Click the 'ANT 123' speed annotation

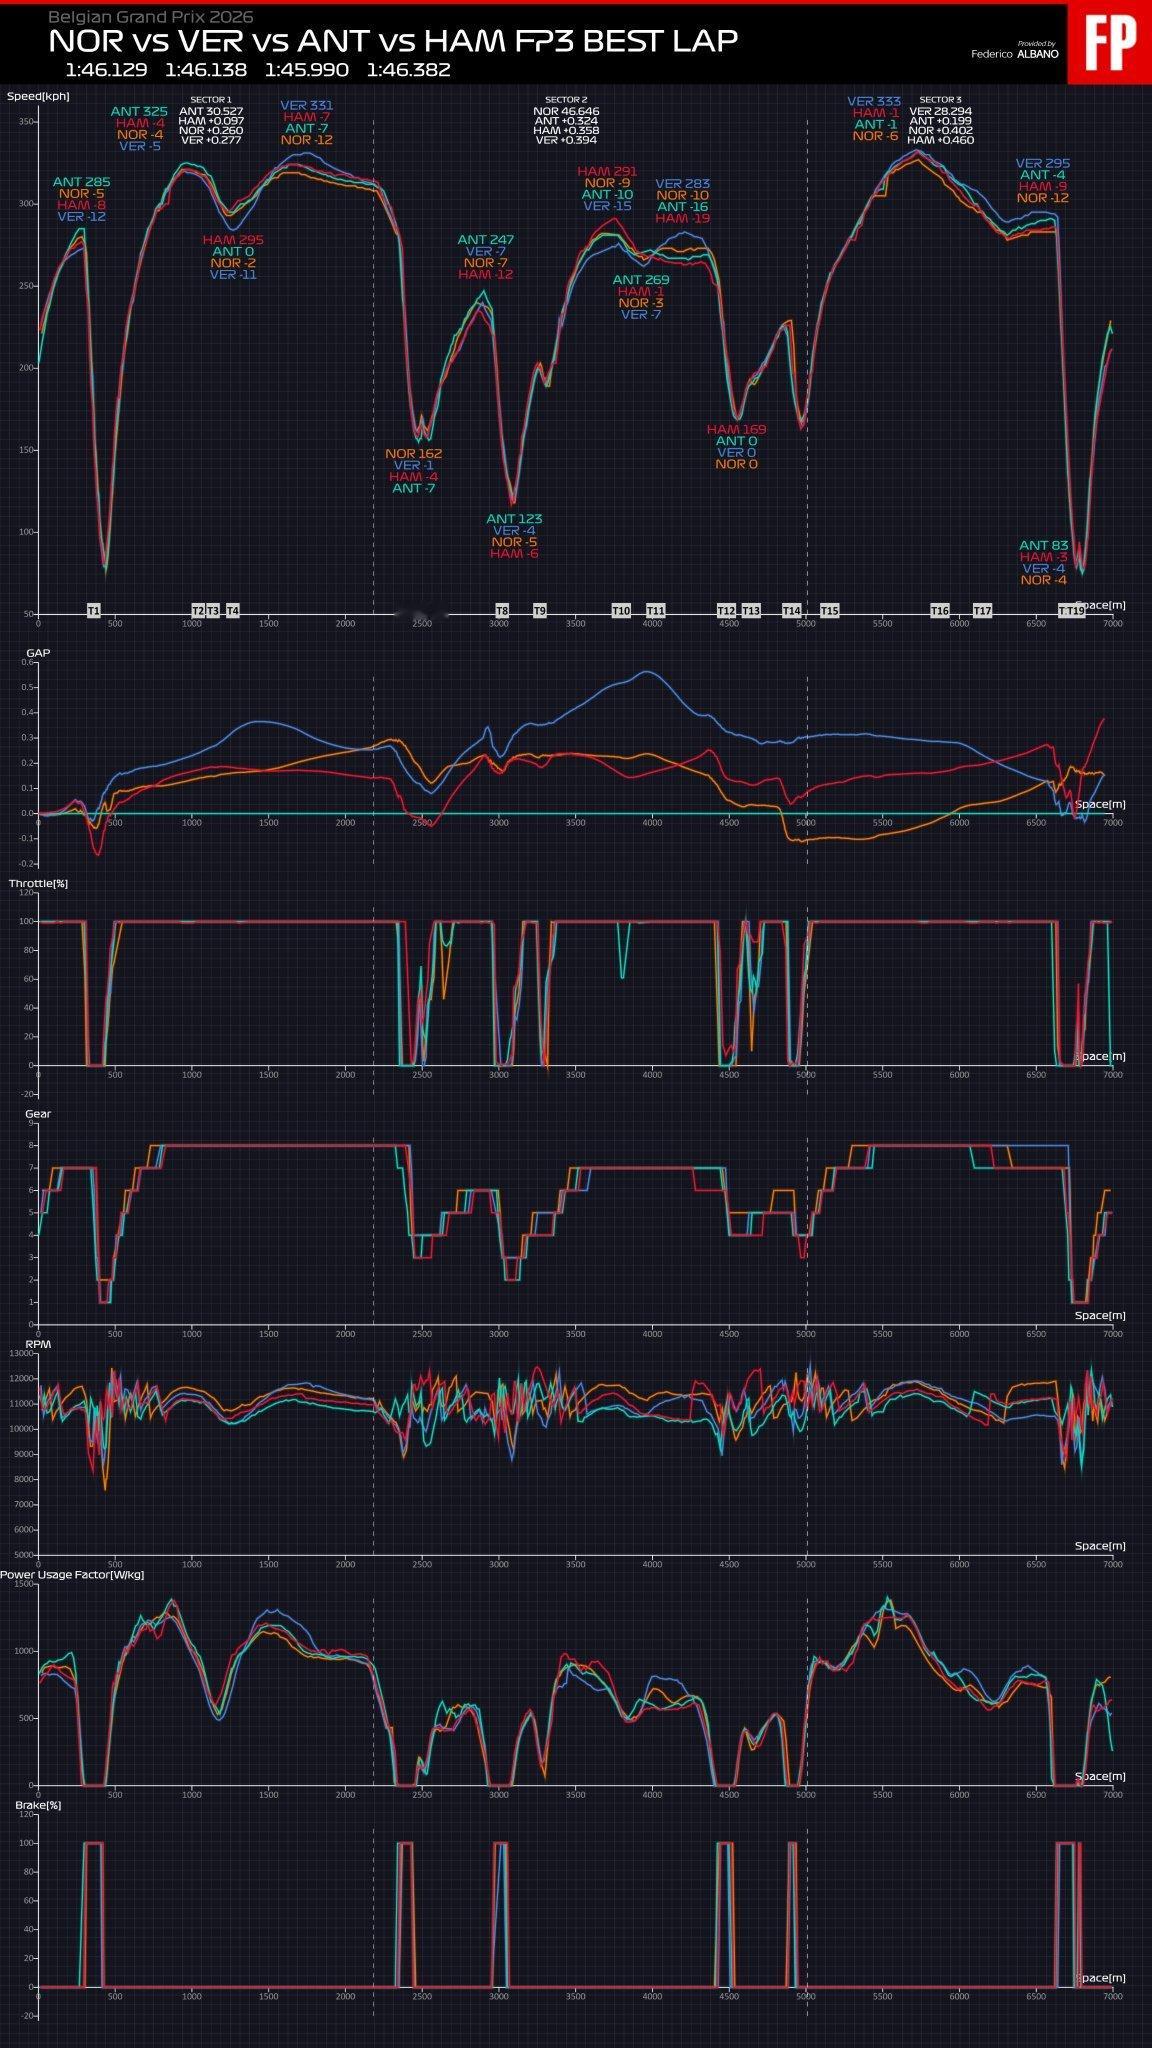click(x=514, y=519)
